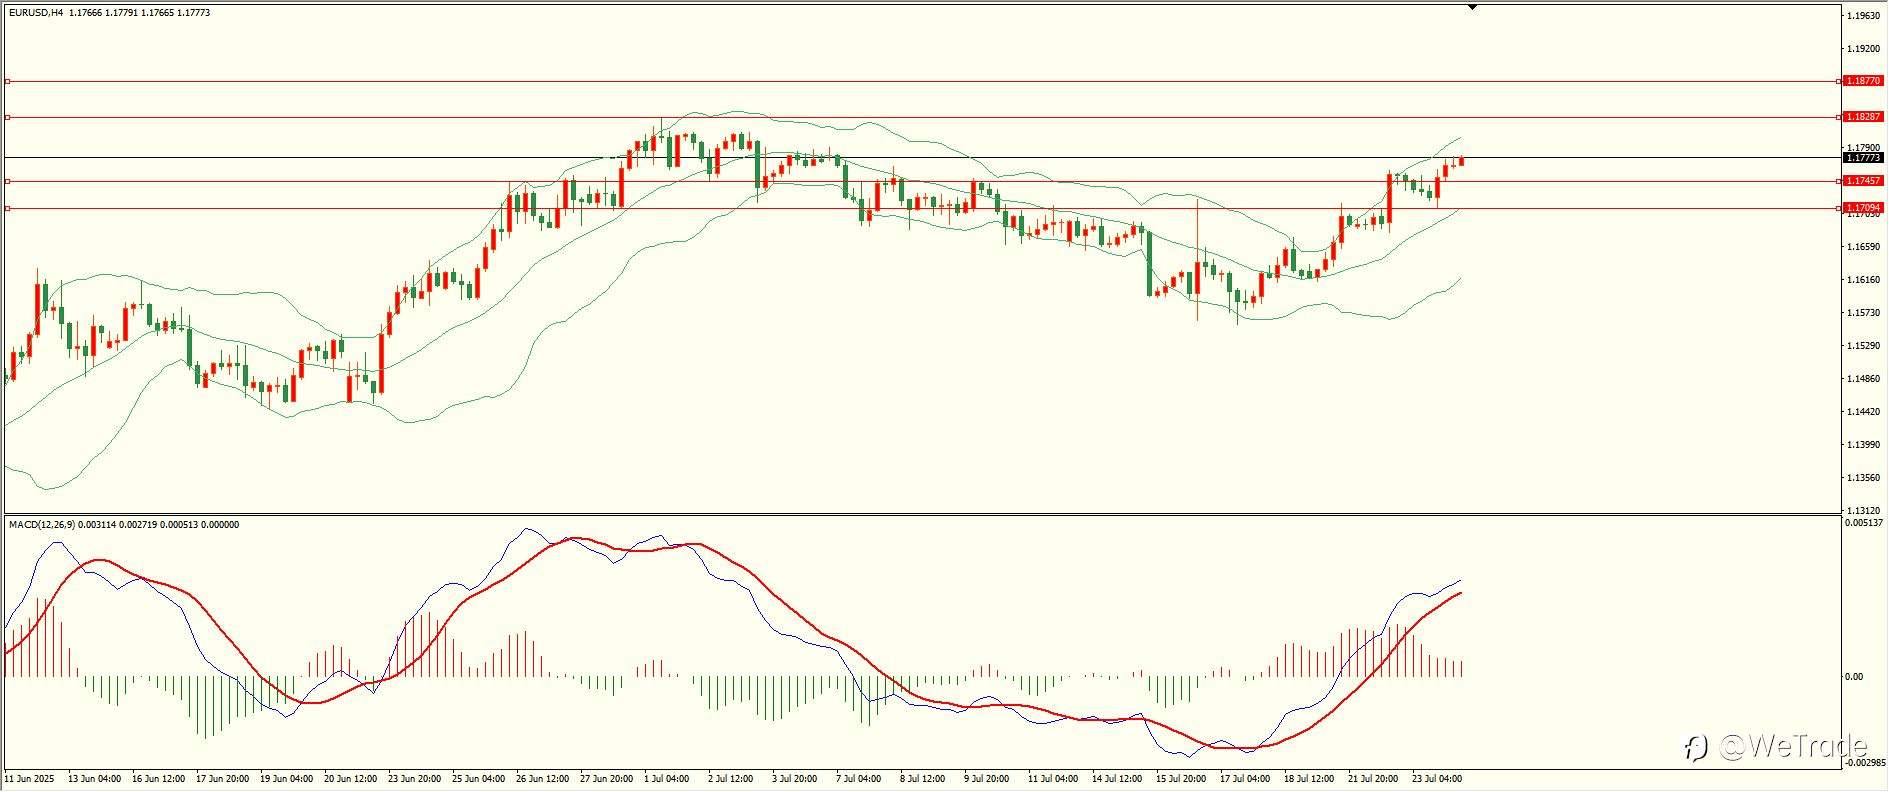Click the 1.13120 price scale value
Image resolution: width=1889 pixels, height=792 pixels.
pyautogui.click(x=1863, y=511)
